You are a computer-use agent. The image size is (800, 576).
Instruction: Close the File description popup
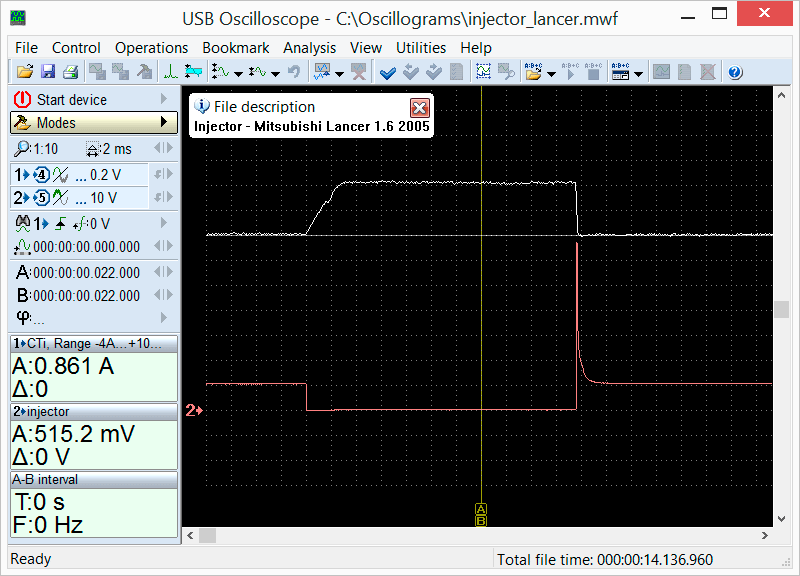click(420, 107)
